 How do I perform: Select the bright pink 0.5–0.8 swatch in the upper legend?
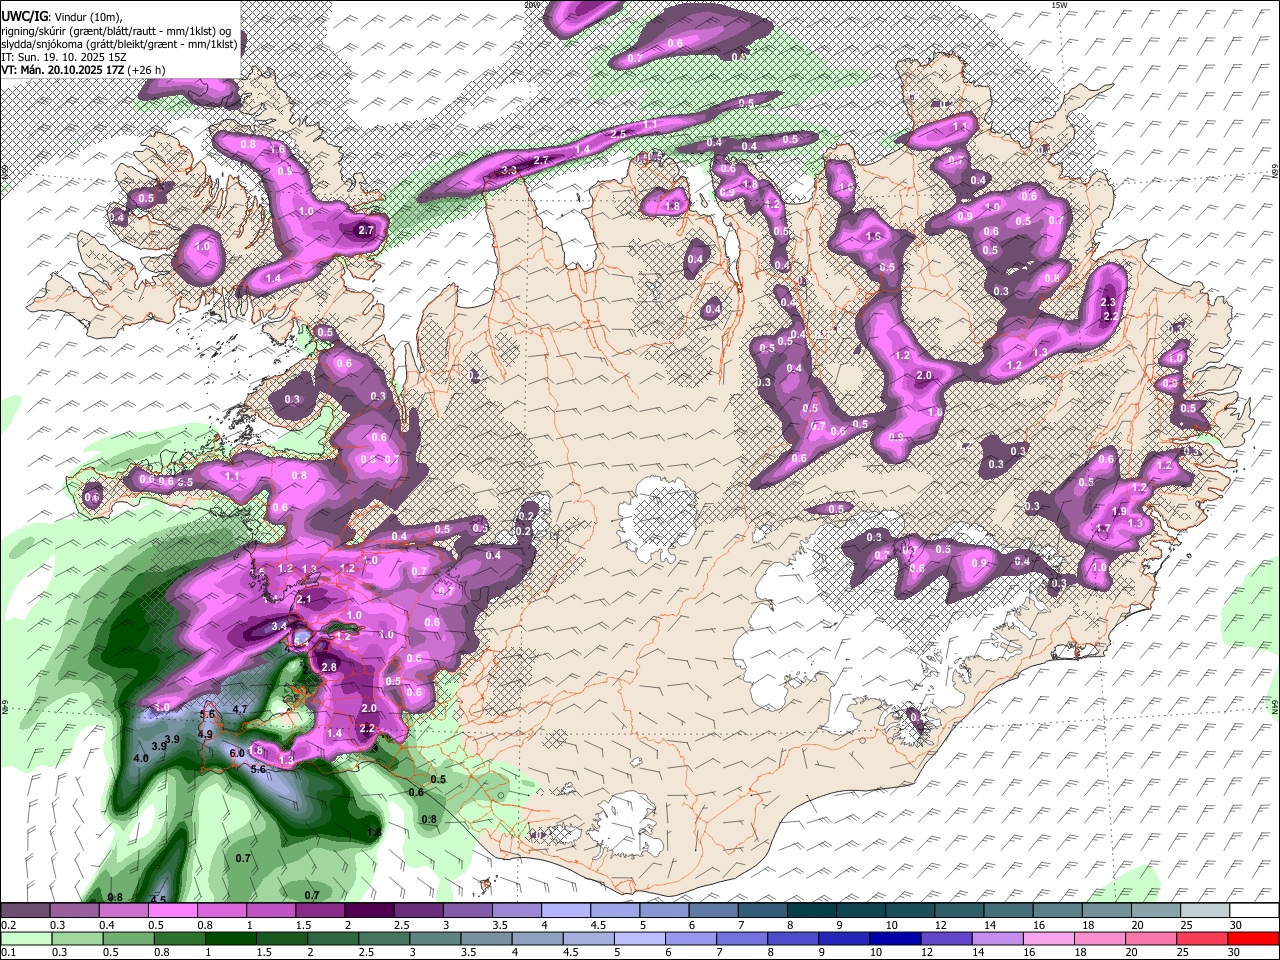(173, 911)
